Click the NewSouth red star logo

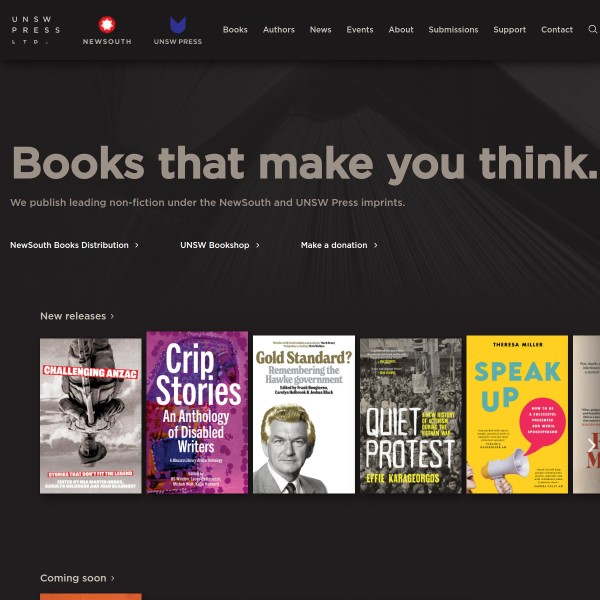click(107, 24)
